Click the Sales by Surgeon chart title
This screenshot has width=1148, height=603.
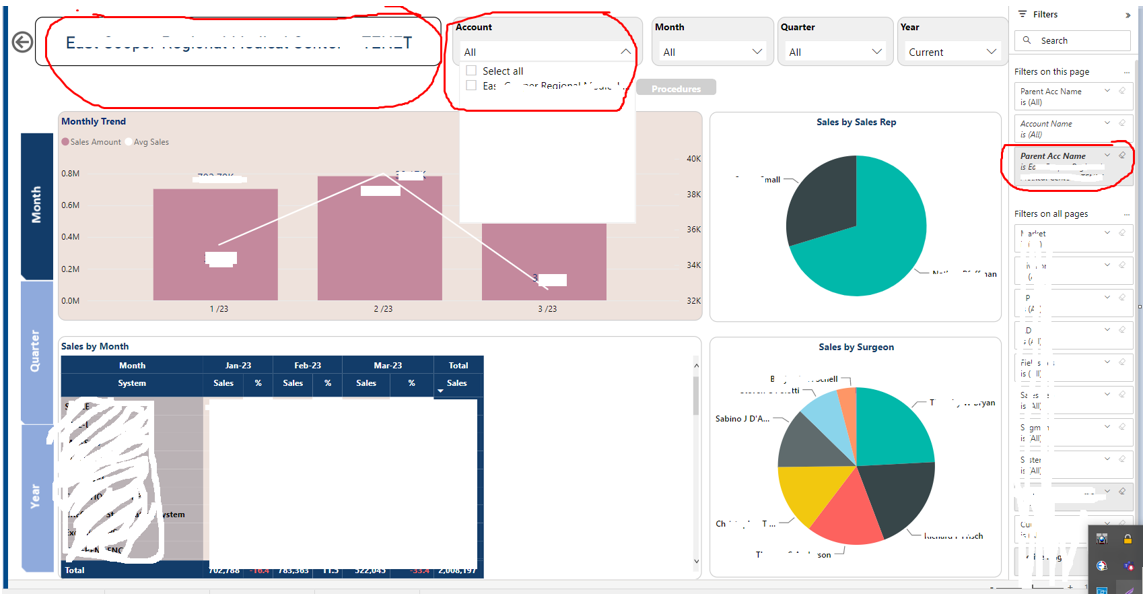(x=856, y=347)
